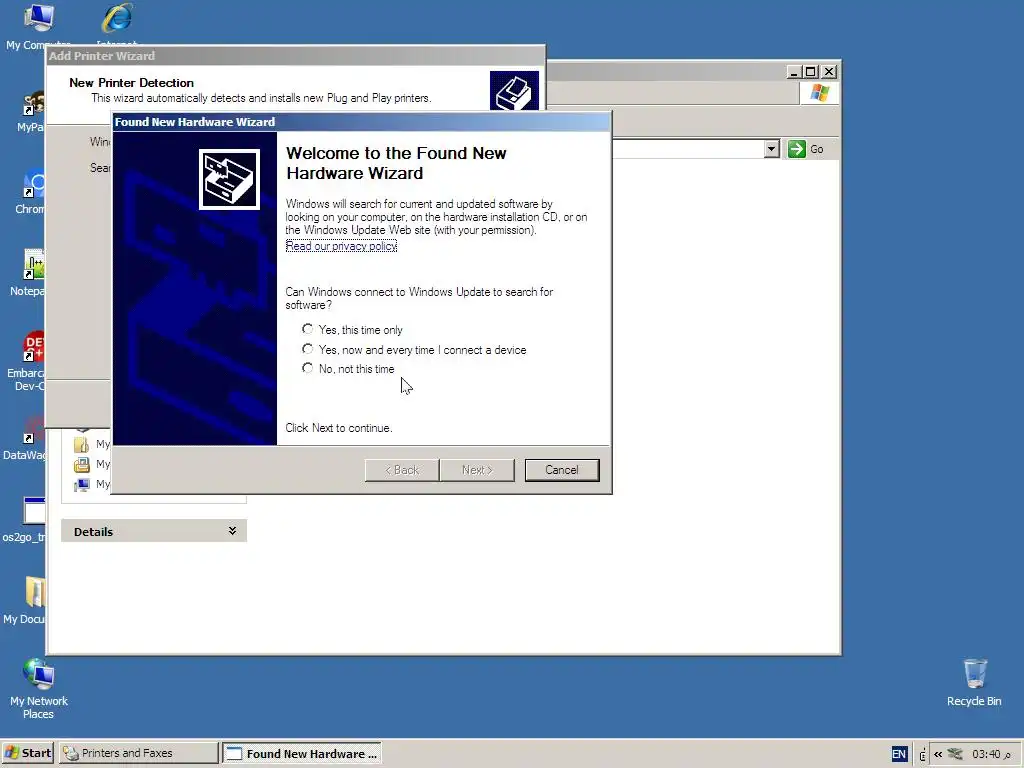
Task: Click the Go button in Printers window
Action: [805, 149]
